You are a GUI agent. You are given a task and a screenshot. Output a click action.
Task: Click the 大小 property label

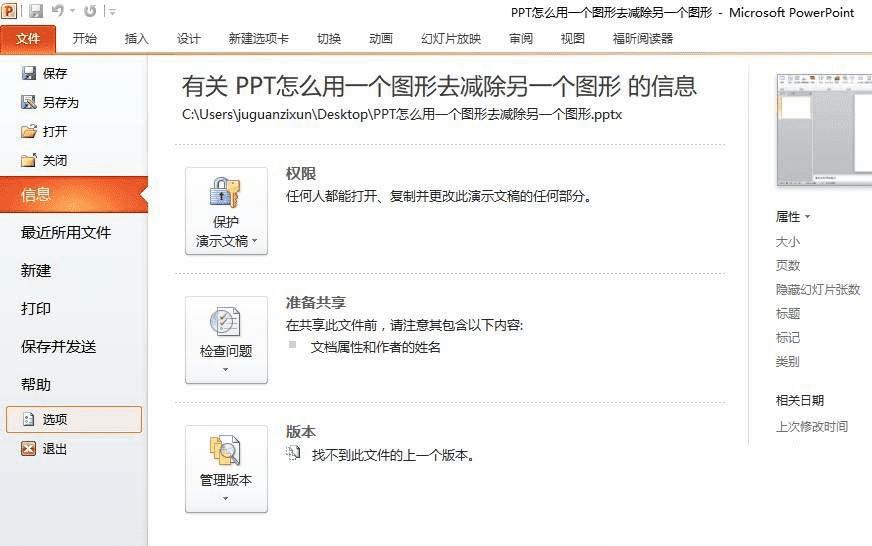click(788, 242)
